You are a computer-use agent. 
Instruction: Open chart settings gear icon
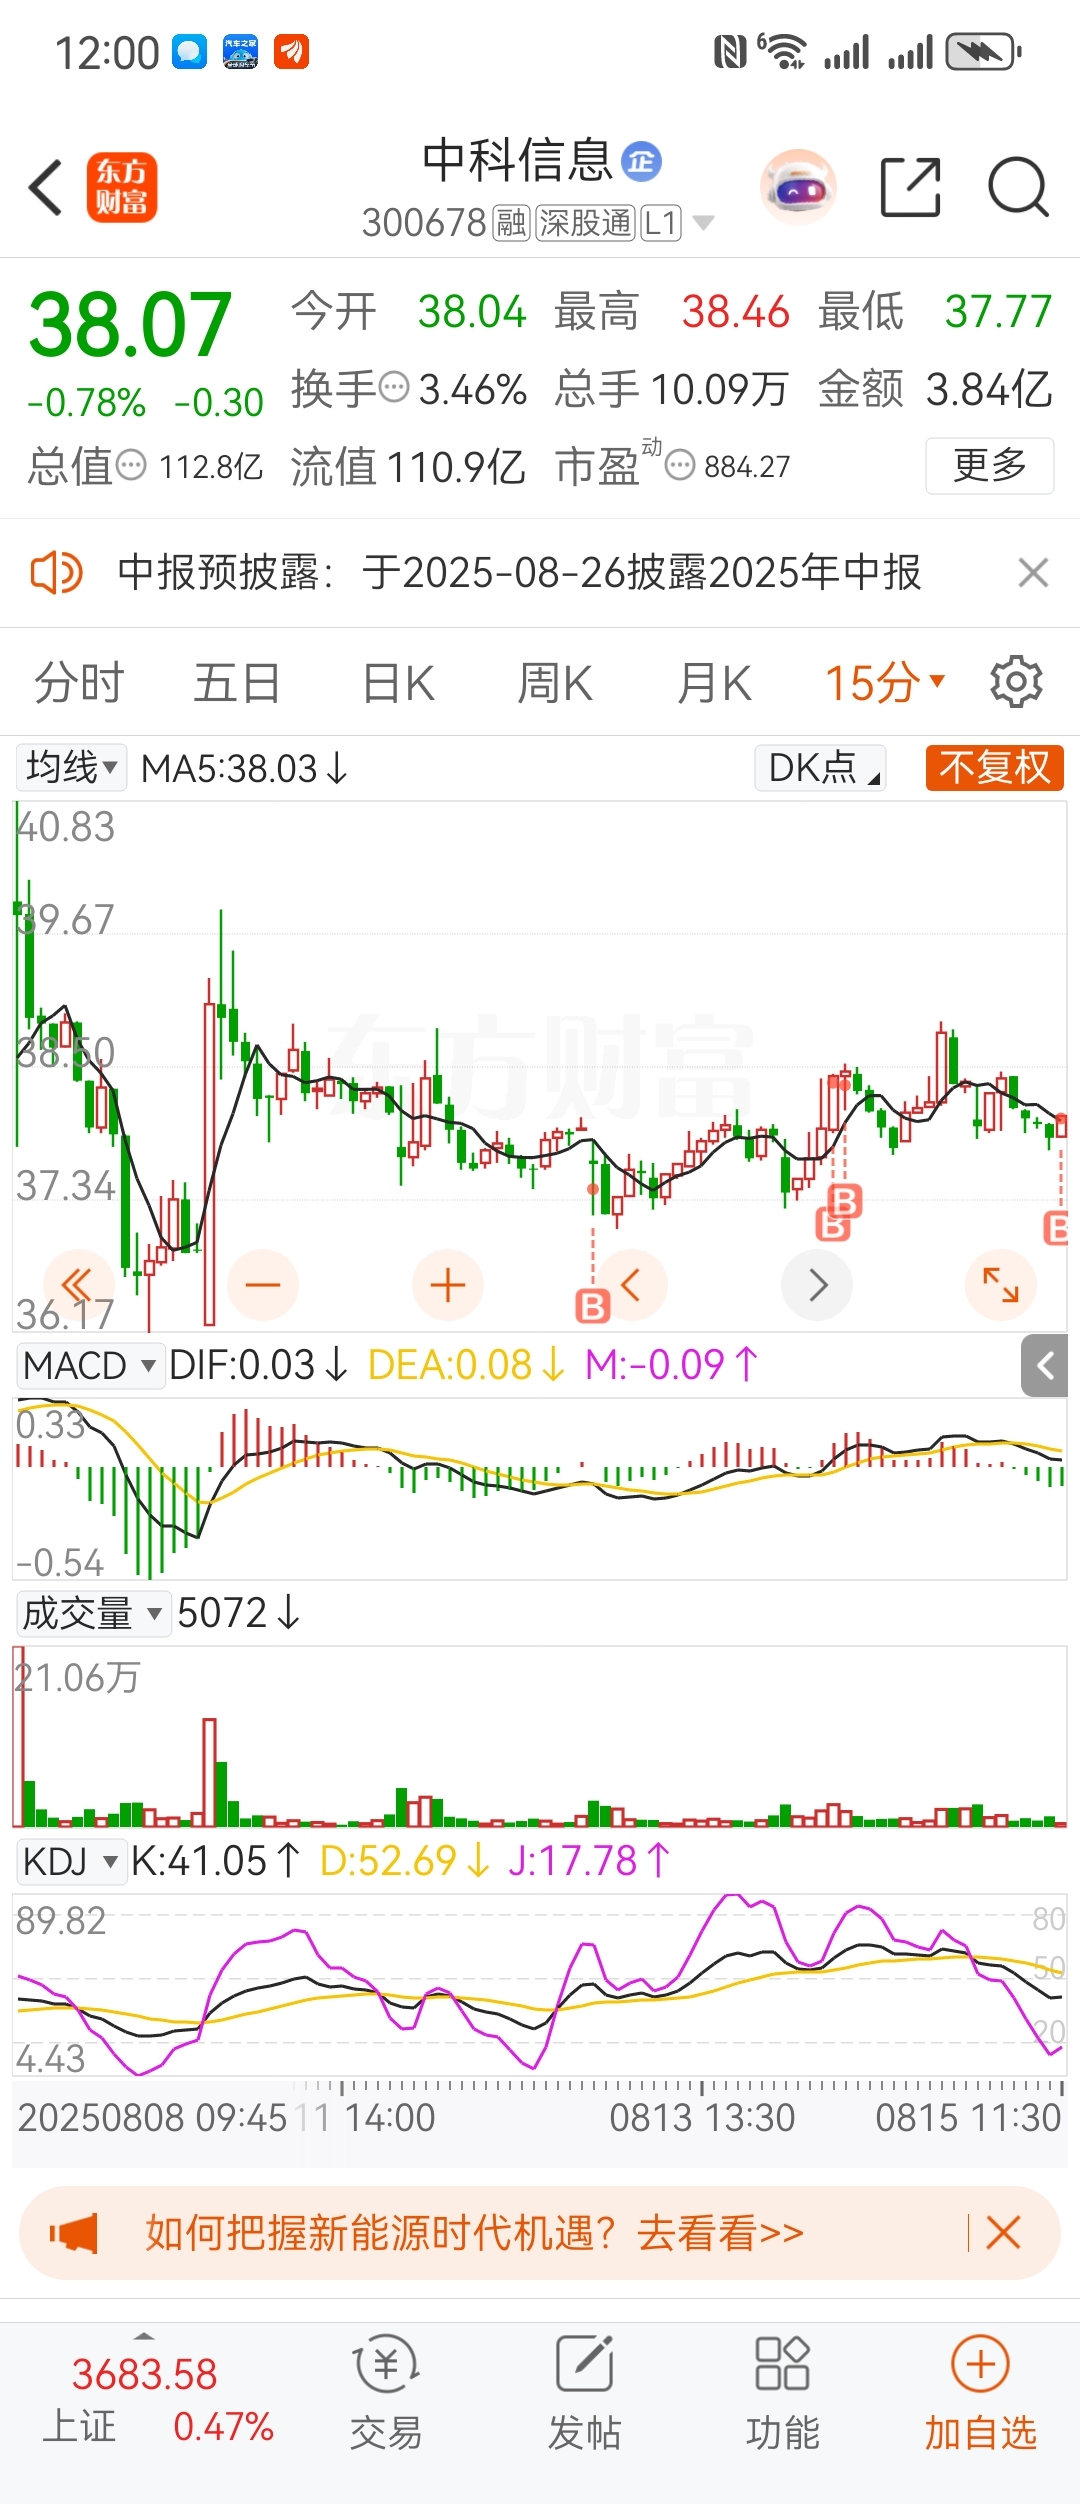point(1016,683)
